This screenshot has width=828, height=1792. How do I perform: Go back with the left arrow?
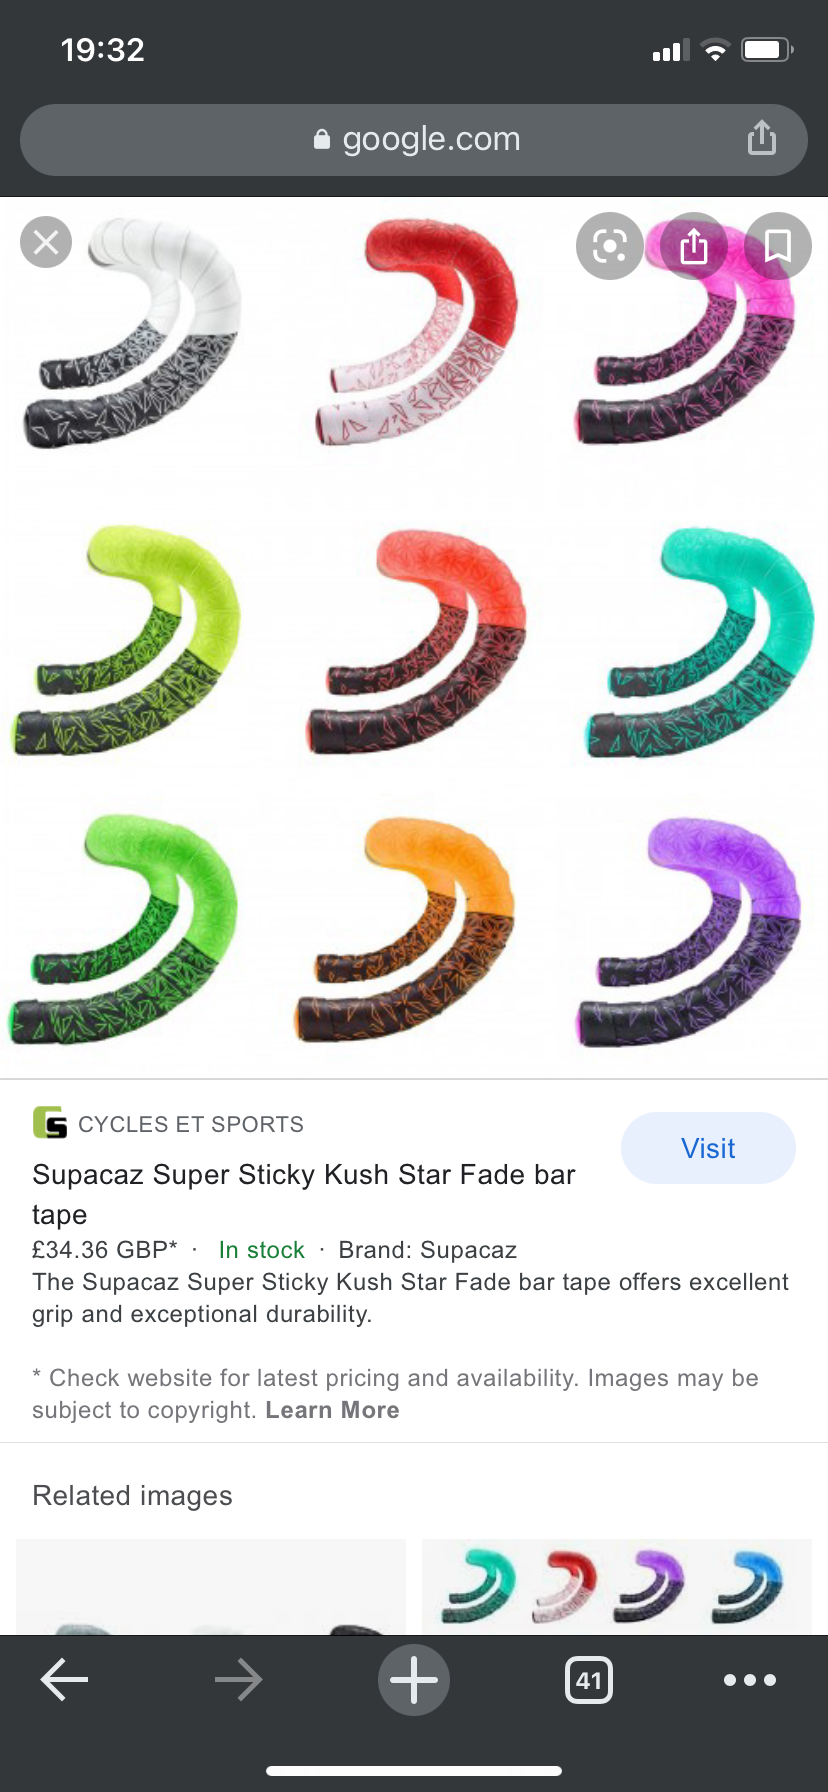(x=64, y=1680)
